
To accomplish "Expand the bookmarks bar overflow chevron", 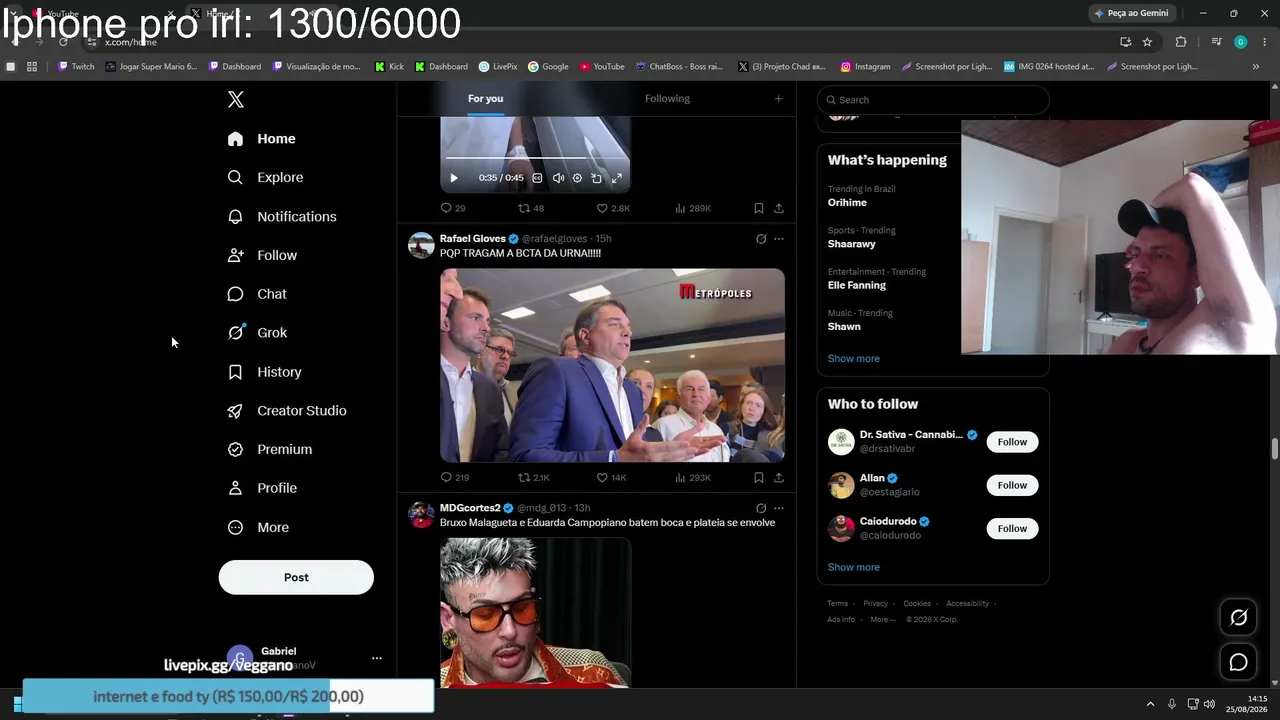I will (x=1256, y=67).
